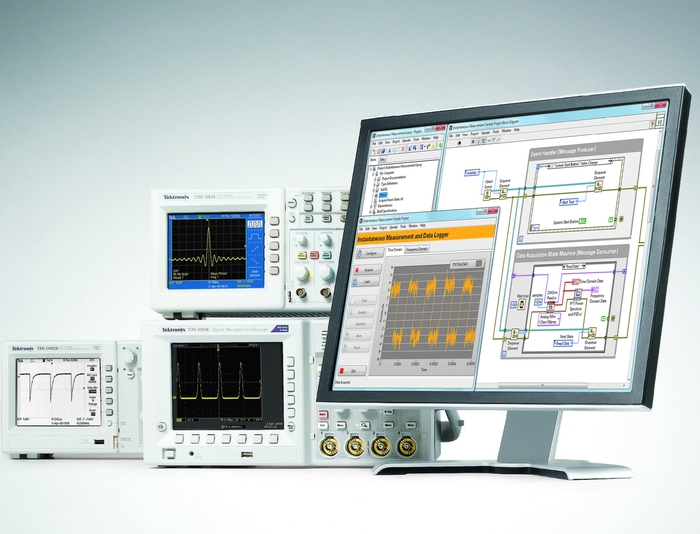Viewport: 700px width, 534px height.
Task: Open the Help menu of the Sample Project window
Action: (423, 225)
